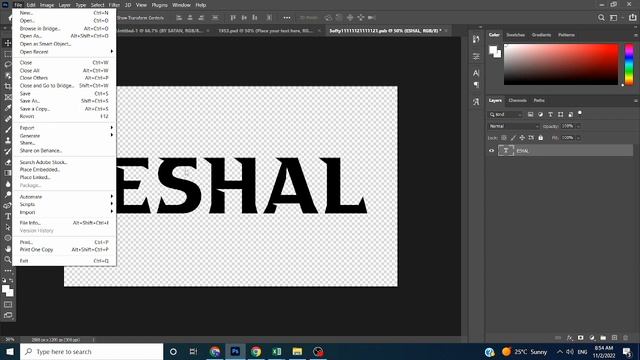Open the layer Kind filter dropdown
This screenshot has height=360, width=640.
505,115
